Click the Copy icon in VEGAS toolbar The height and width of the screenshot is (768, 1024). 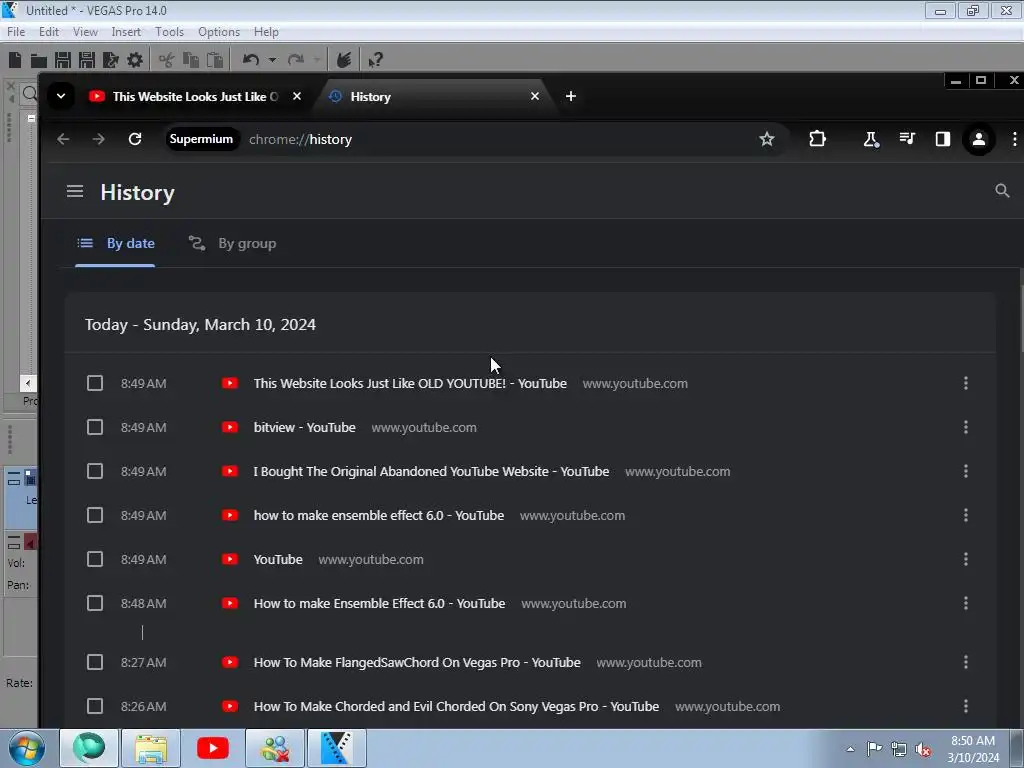pos(191,60)
